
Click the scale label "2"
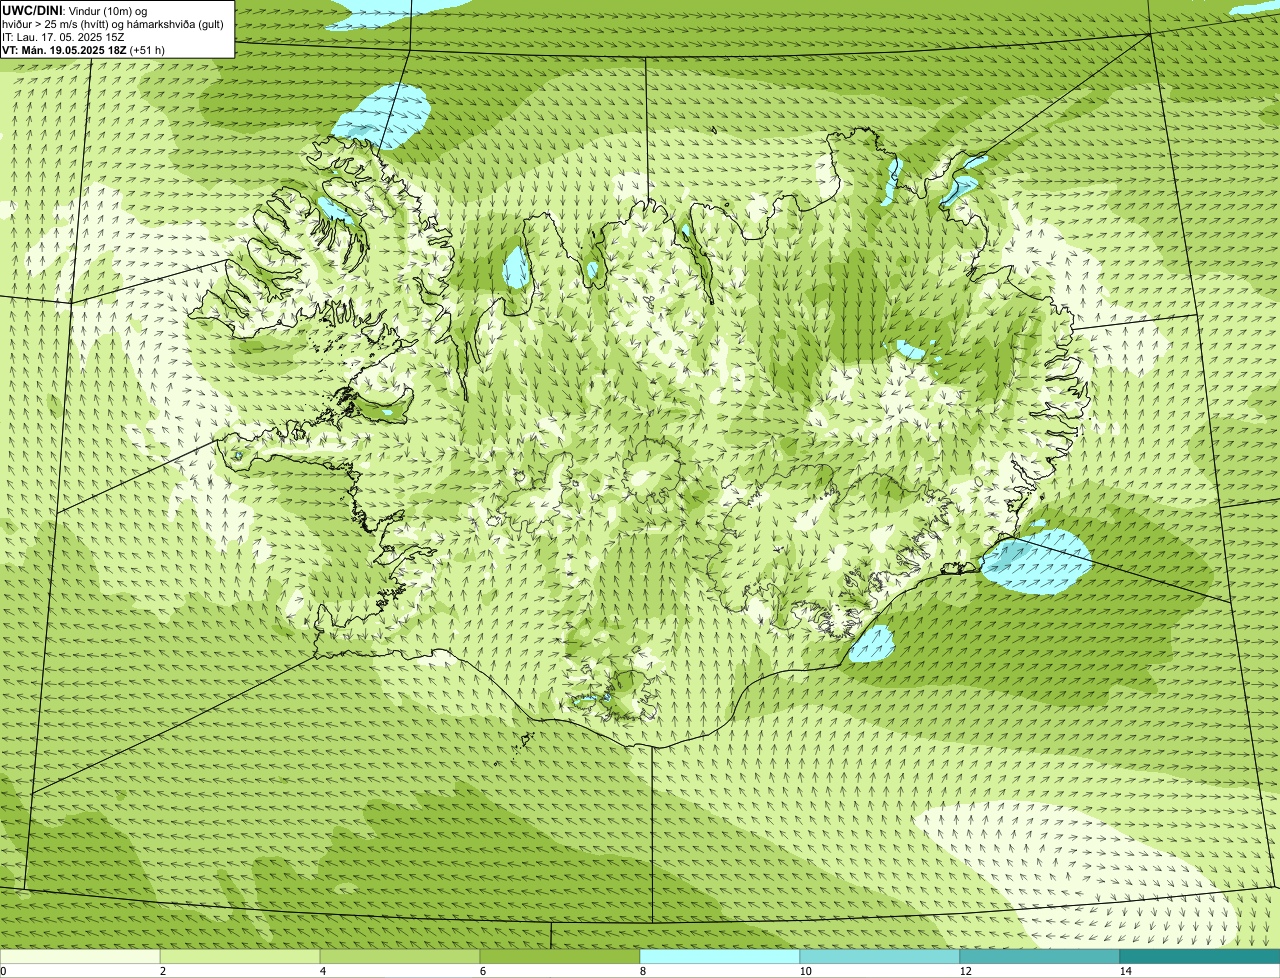point(162,971)
